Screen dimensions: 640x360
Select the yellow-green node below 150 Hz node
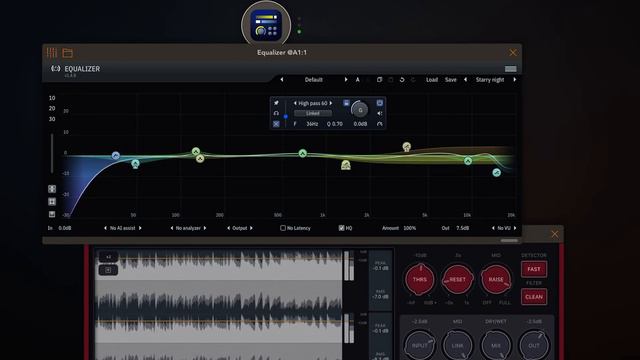point(200,158)
